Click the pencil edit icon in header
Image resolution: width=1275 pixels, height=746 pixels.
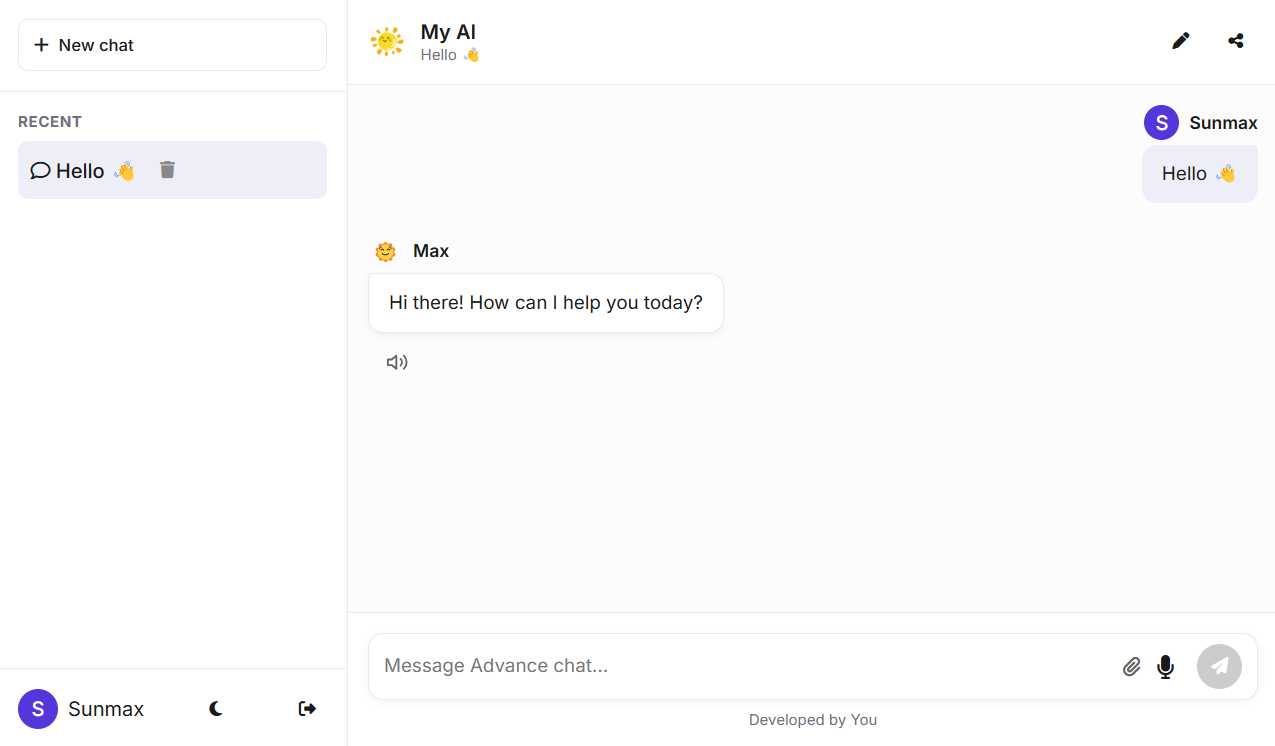pyautogui.click(x=1181, y=41)
